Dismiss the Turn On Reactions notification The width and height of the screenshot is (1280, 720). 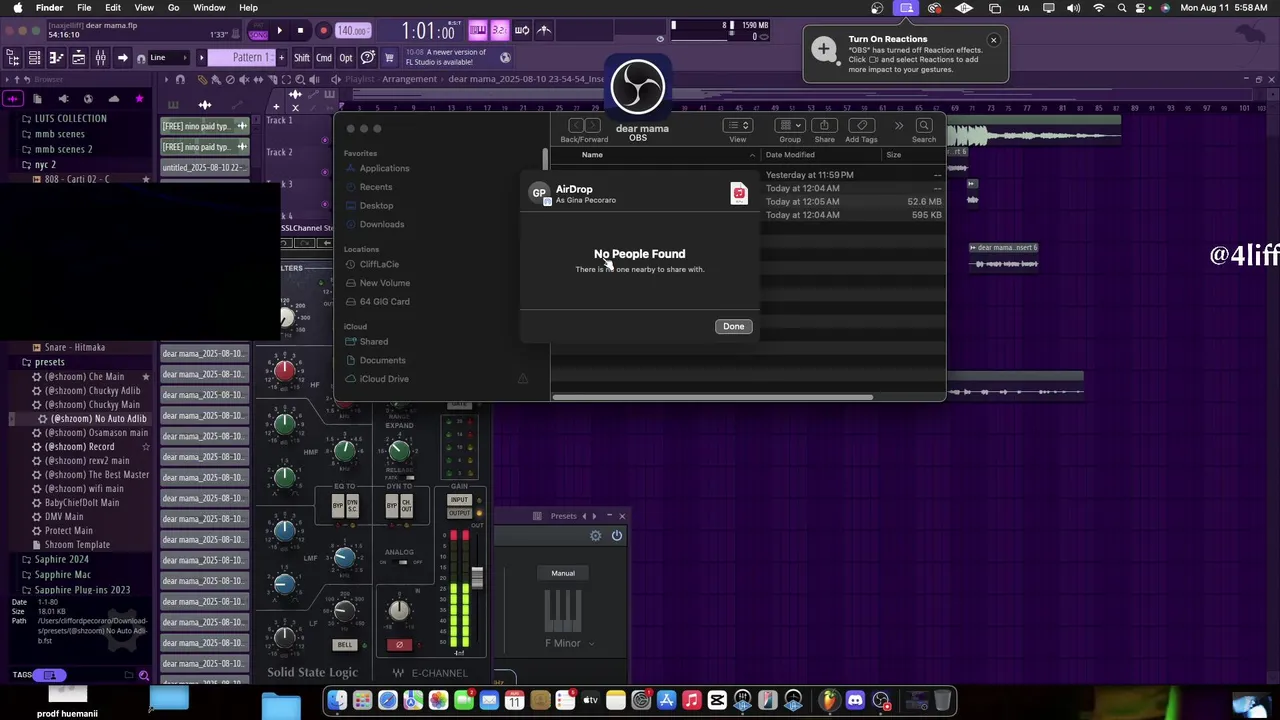[993, 40]
